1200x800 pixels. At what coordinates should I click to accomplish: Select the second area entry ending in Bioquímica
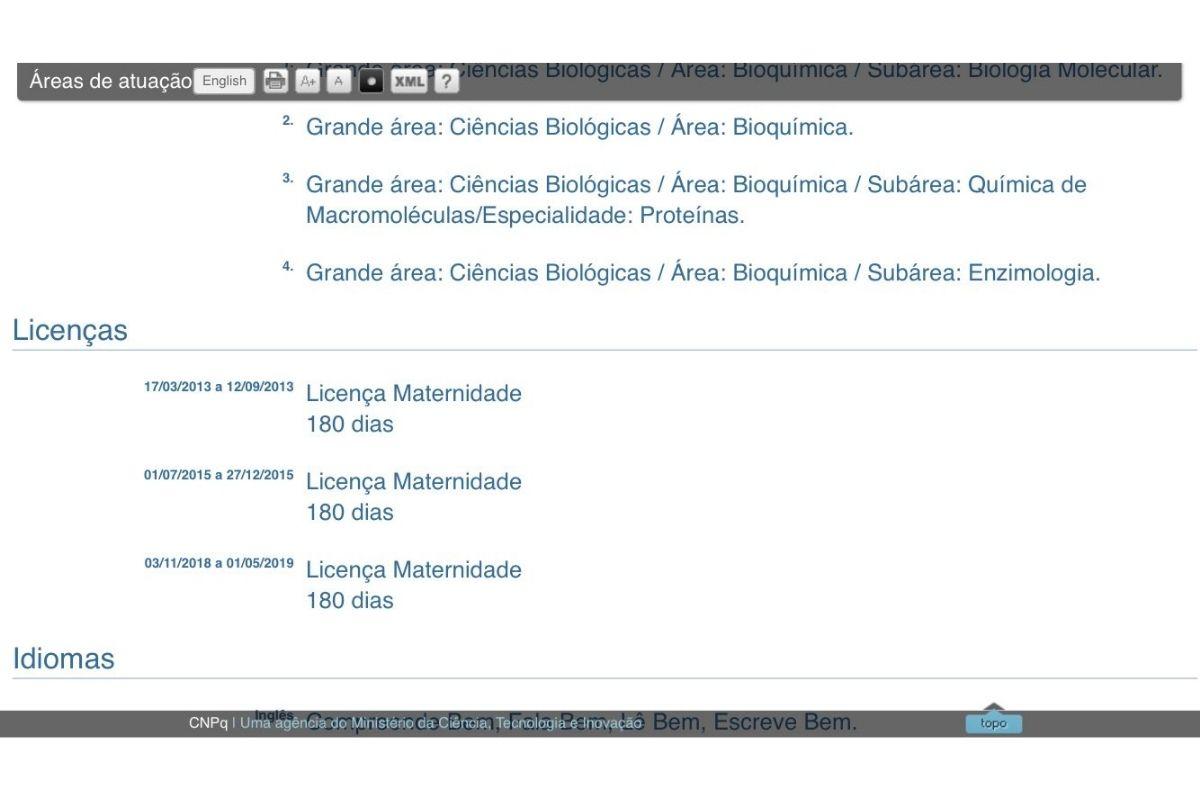click(579, 128)
